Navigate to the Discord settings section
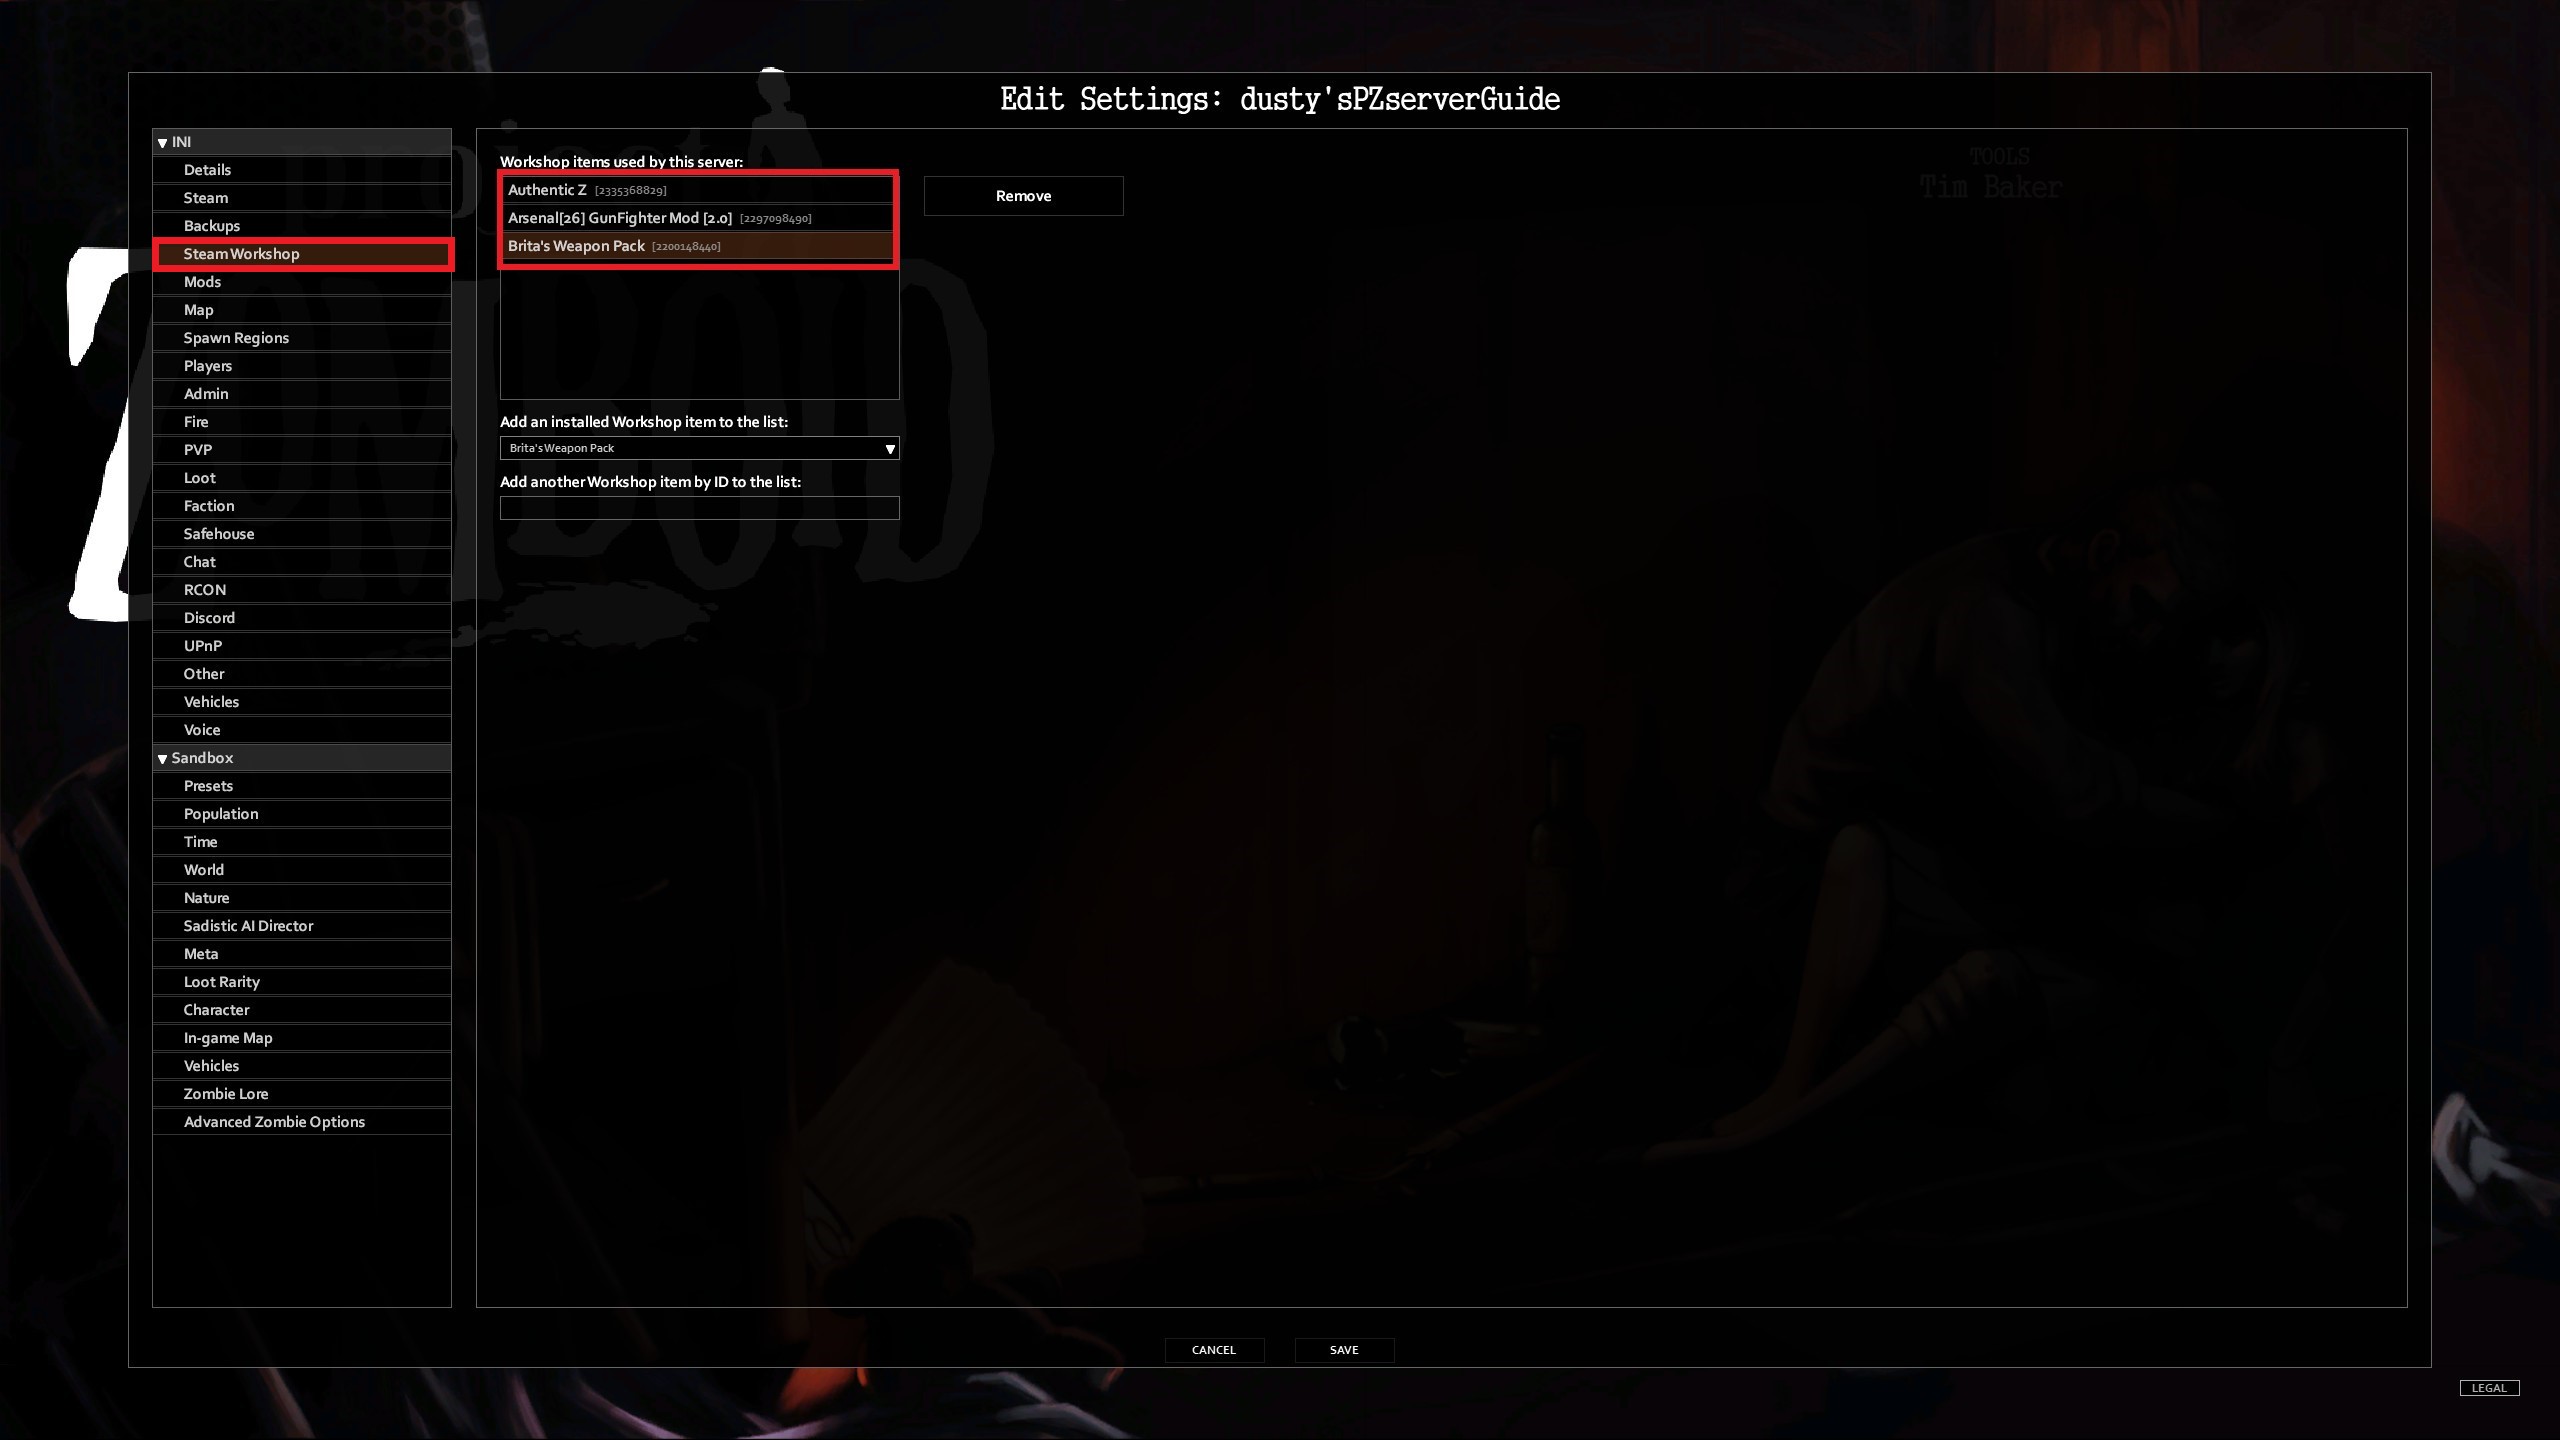 [x=209, y=617]
